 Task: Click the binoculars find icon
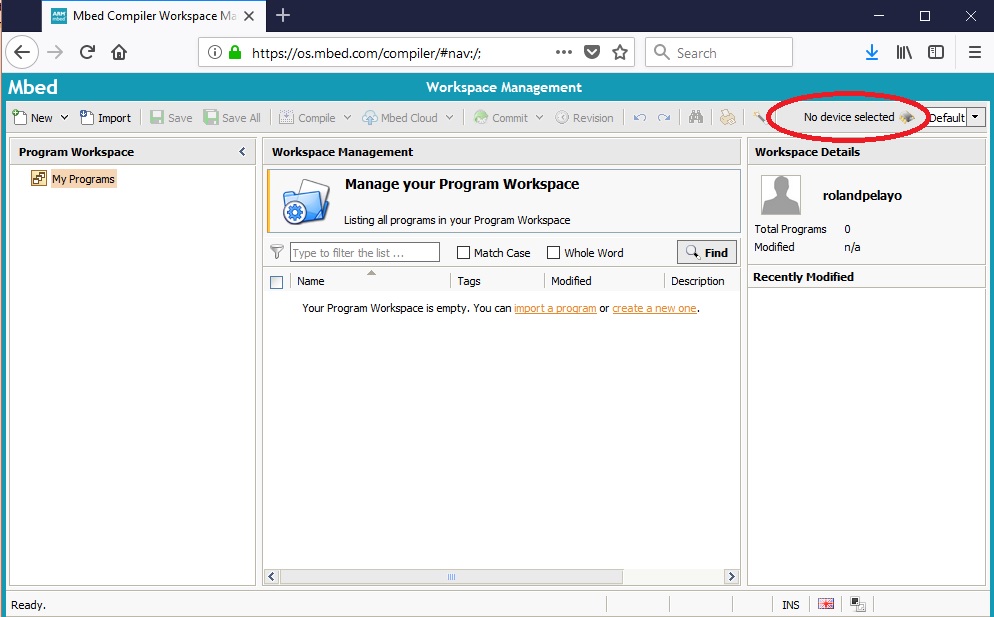(696, 117)
